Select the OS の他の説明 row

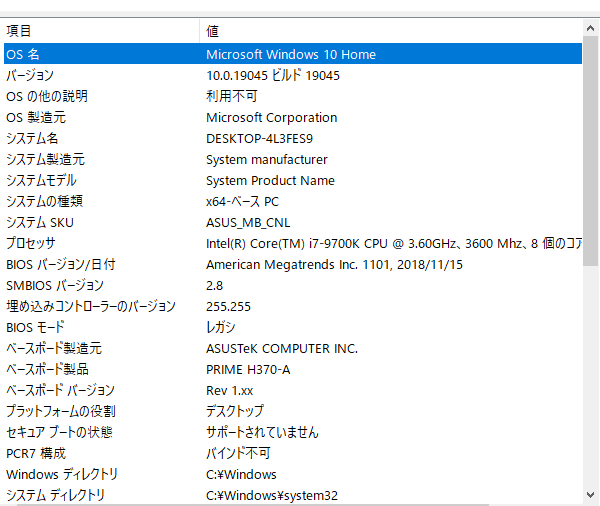pos(293,96)
